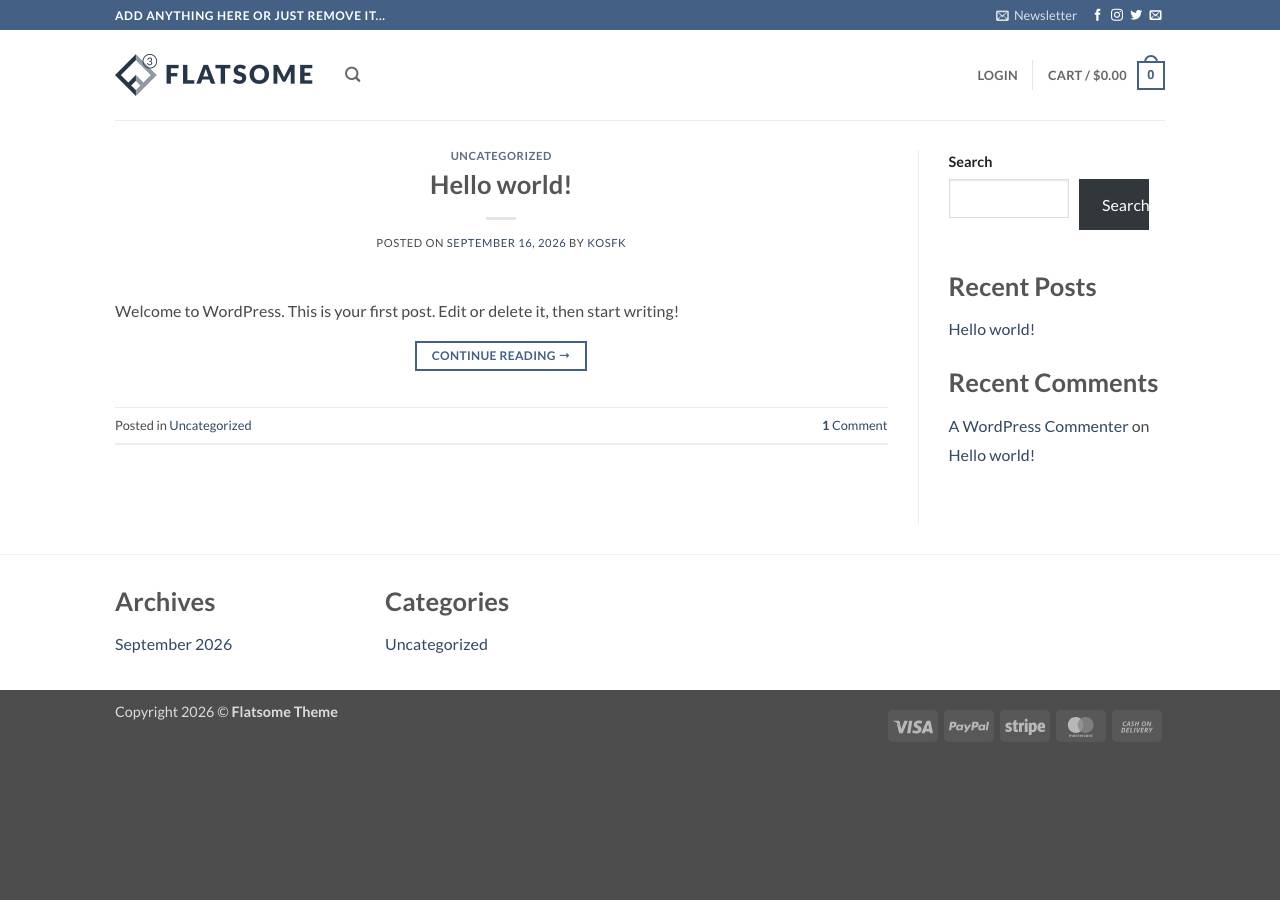1280x900 pixels.
Task: Click the Recent Posts heading
Action: click(x=1022, y=287)
